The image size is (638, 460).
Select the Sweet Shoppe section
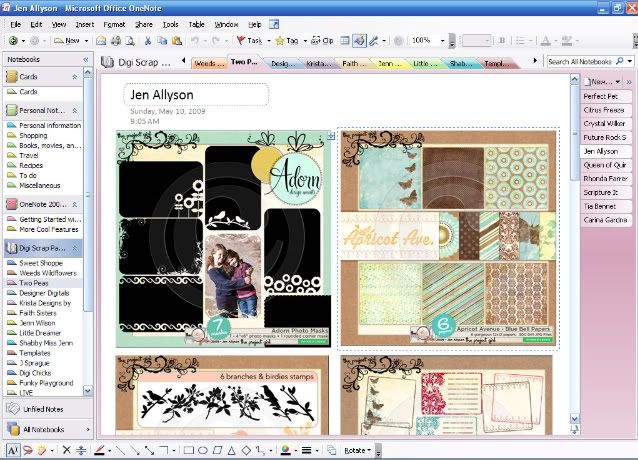pos(41,263)
